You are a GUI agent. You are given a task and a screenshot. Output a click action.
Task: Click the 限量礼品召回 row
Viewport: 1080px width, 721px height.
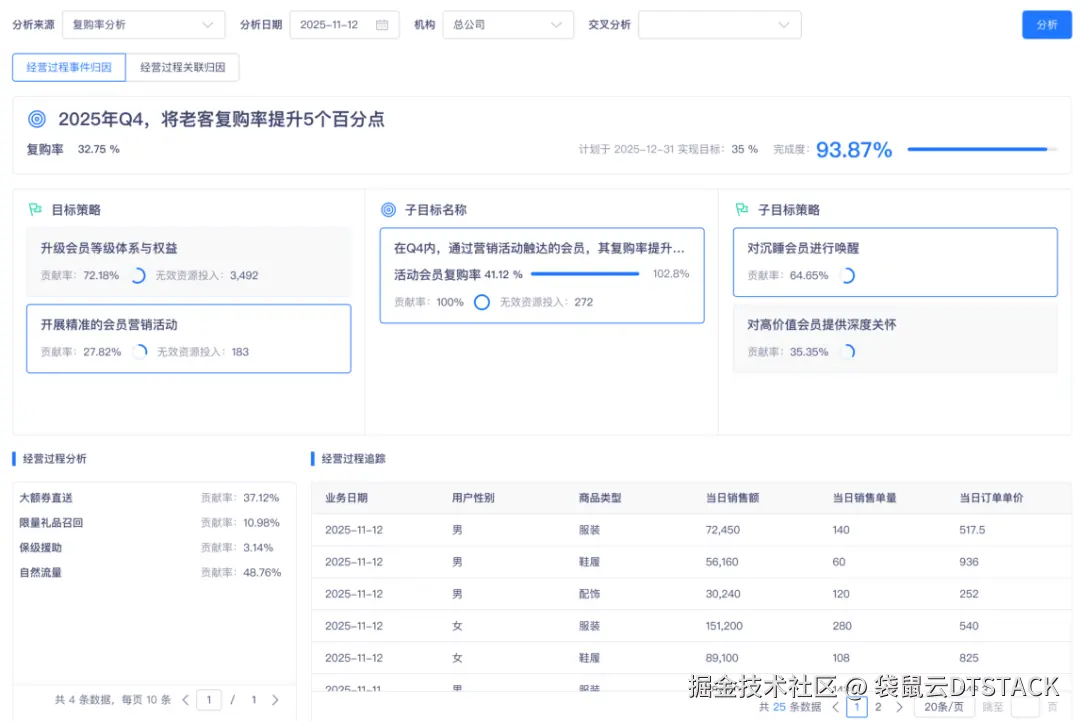coord(154,523)
